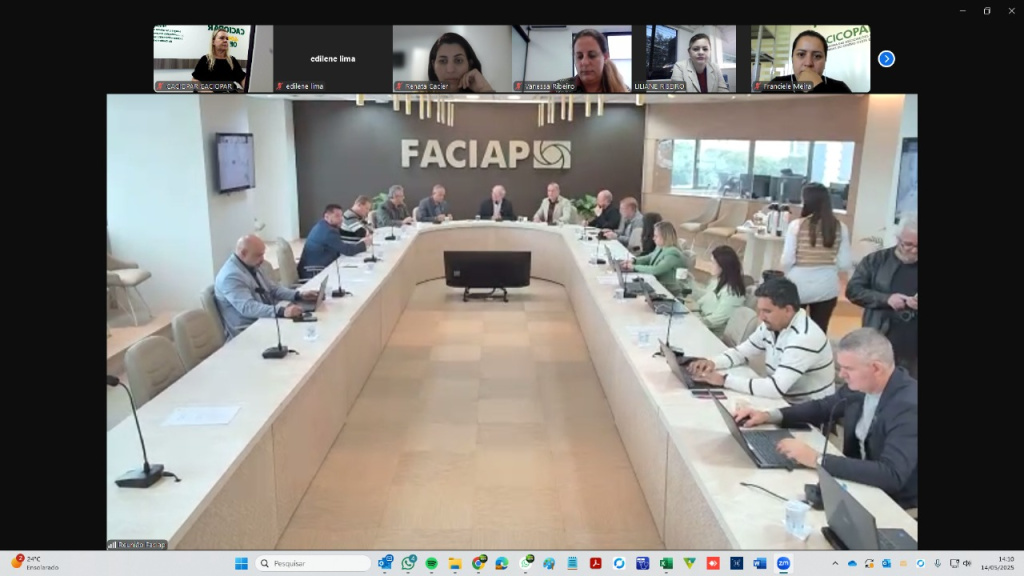Click the screen cast icon in the tray
This screenshot has width=1024, height=576.
(x=954, y=562)
